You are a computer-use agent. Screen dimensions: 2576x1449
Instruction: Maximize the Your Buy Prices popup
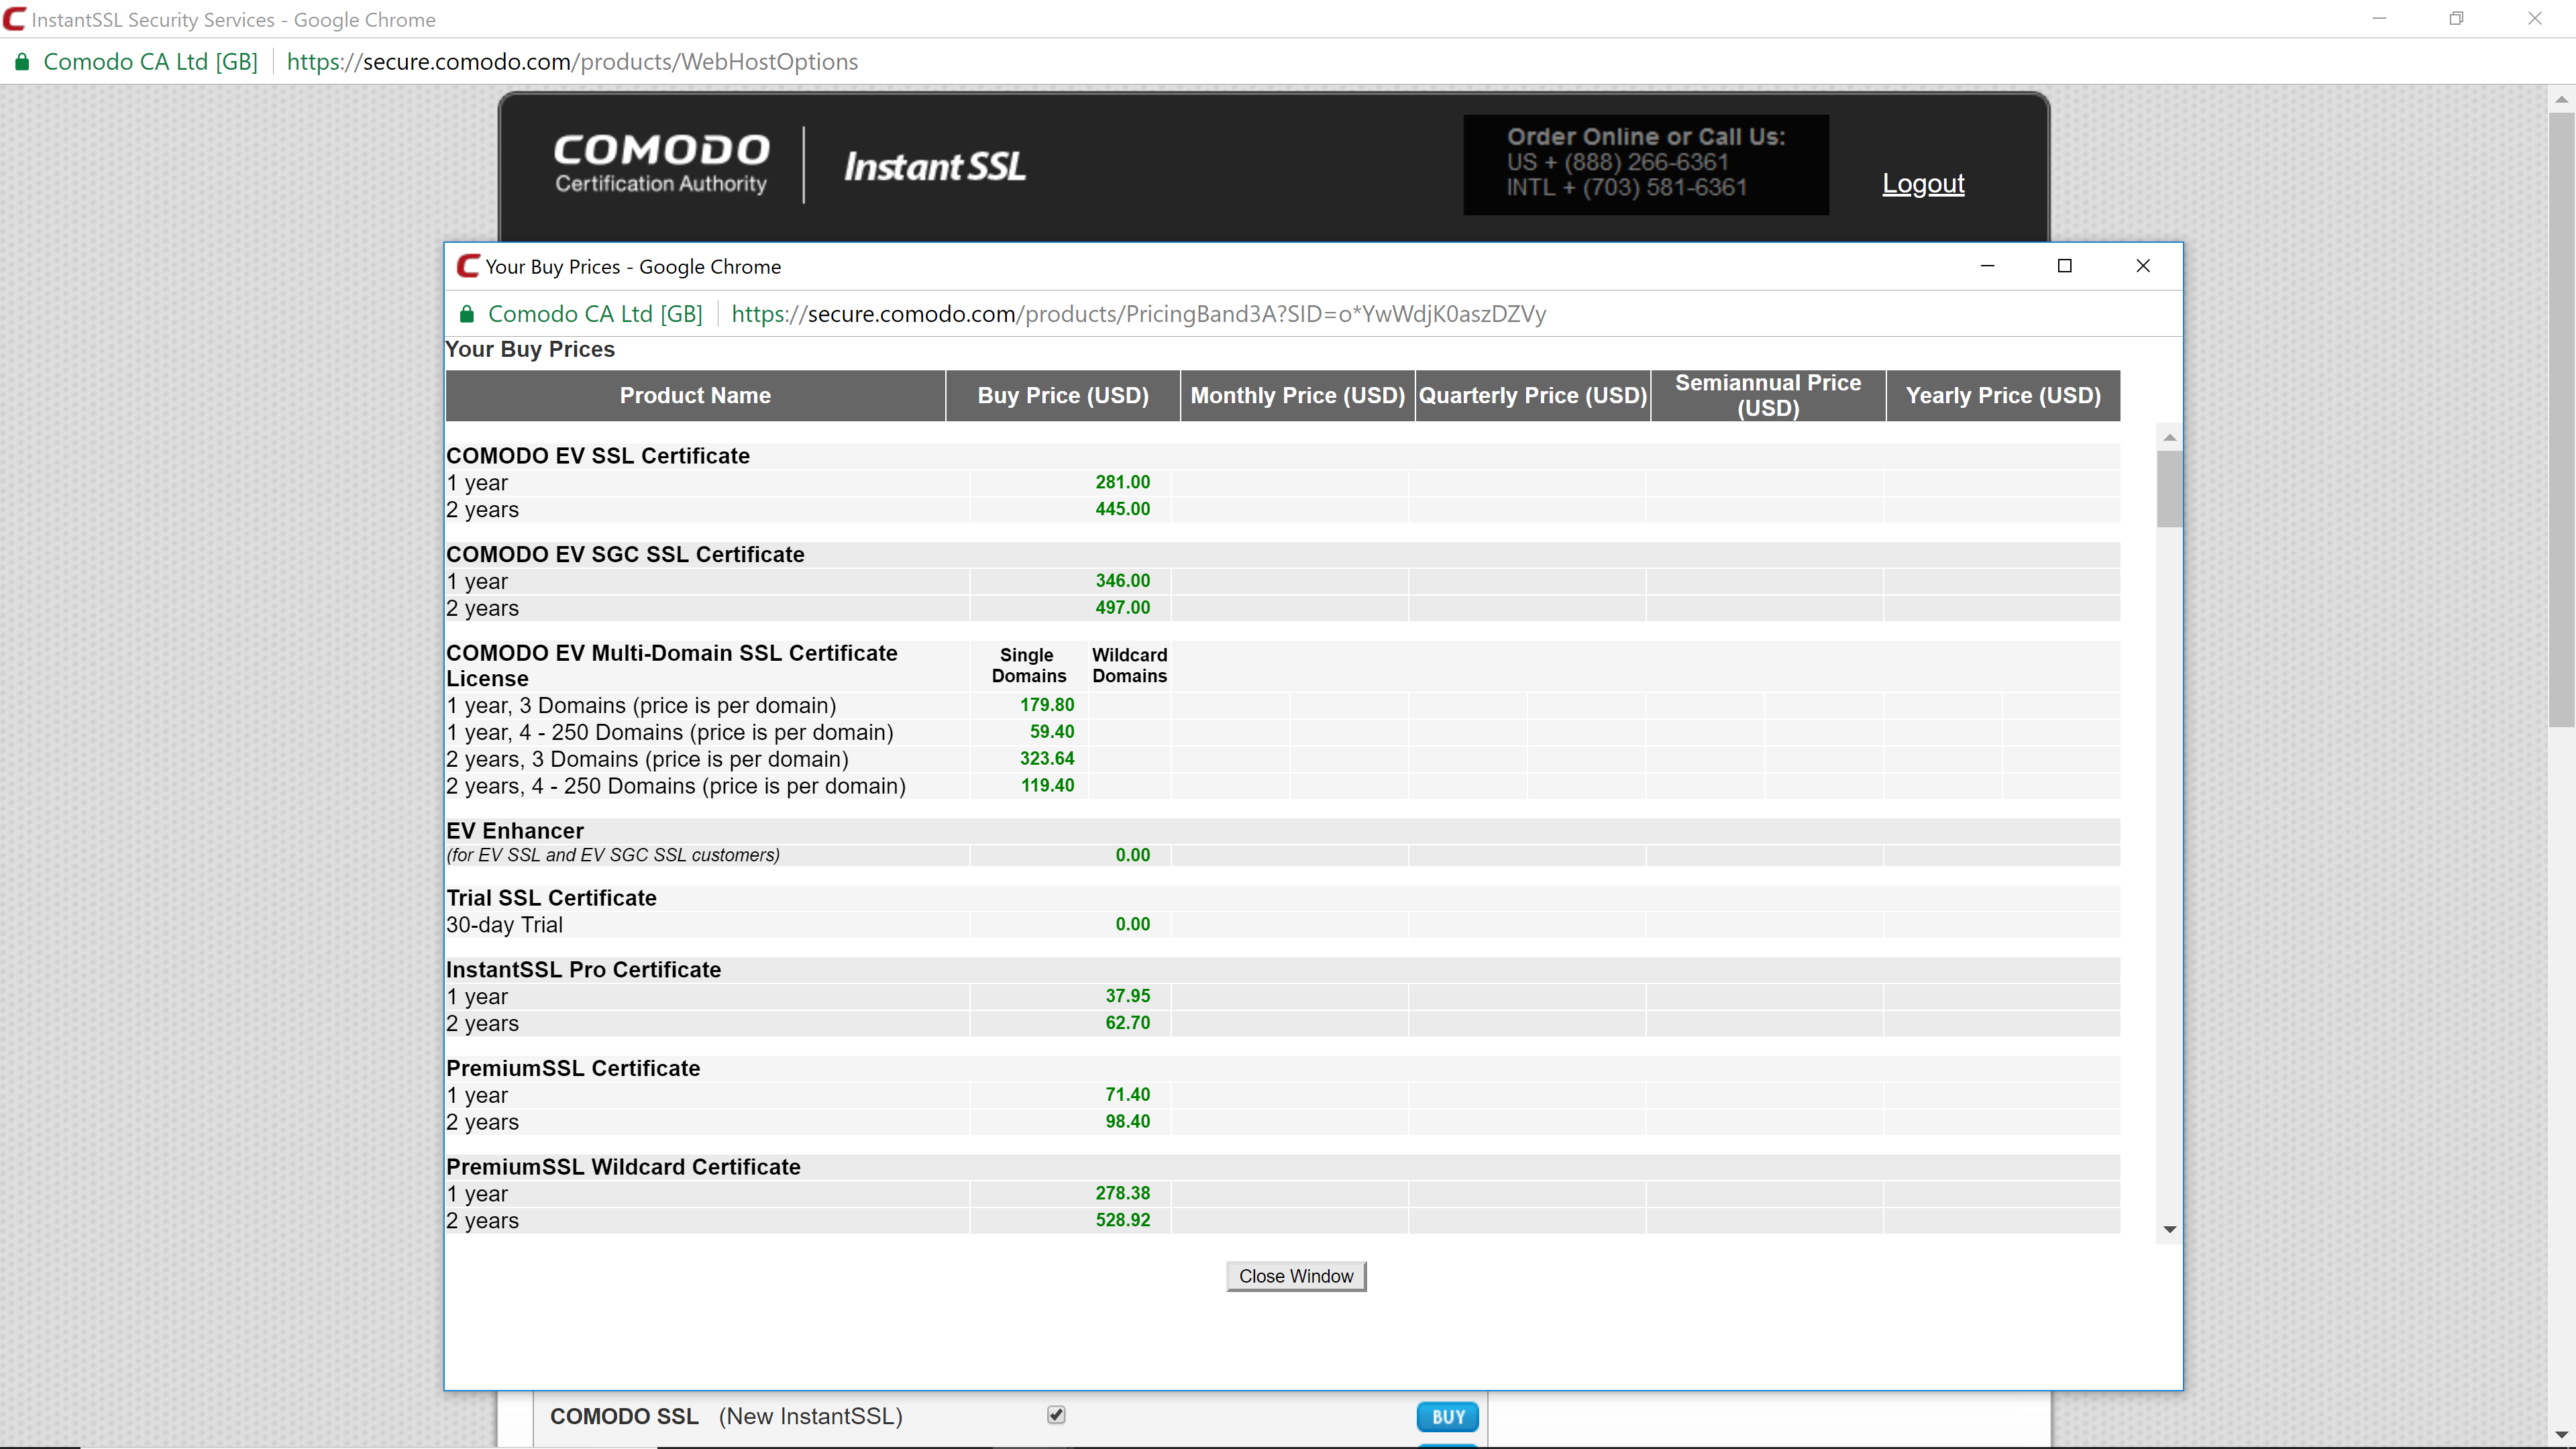[2064, 266]
